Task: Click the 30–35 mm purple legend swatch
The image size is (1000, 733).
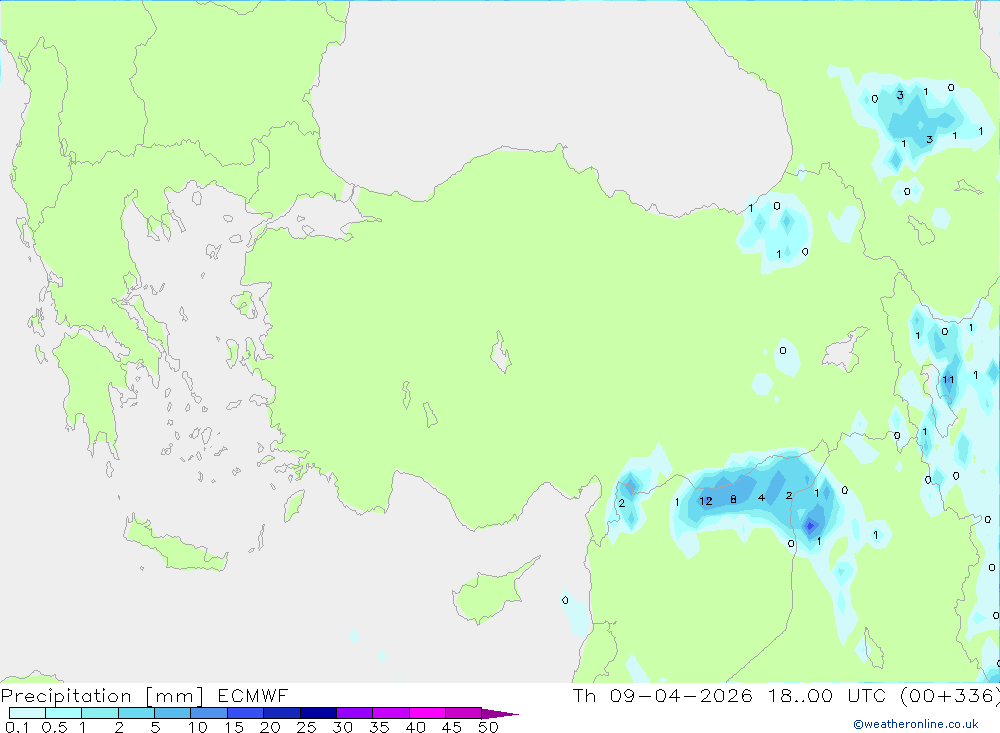Action: pos(355,713)
